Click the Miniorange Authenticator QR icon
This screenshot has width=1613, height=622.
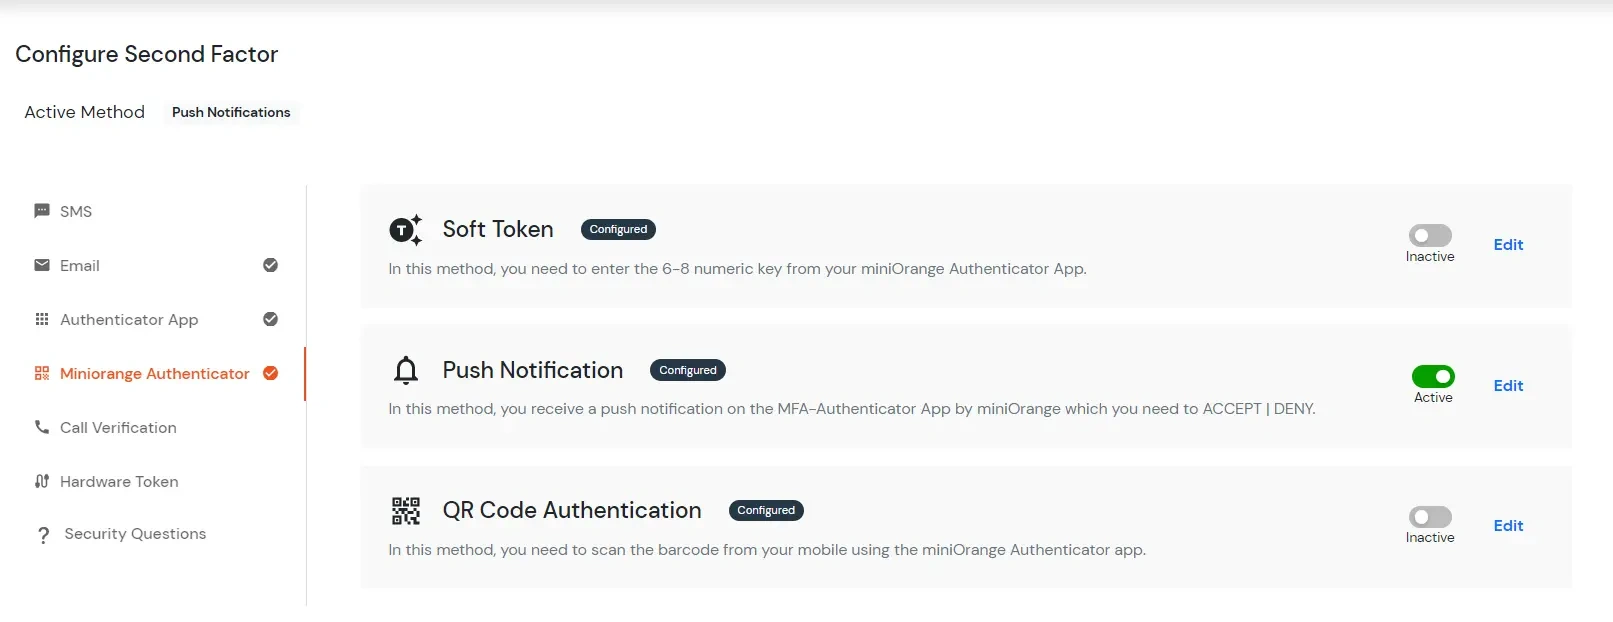(x=41, y=373)
